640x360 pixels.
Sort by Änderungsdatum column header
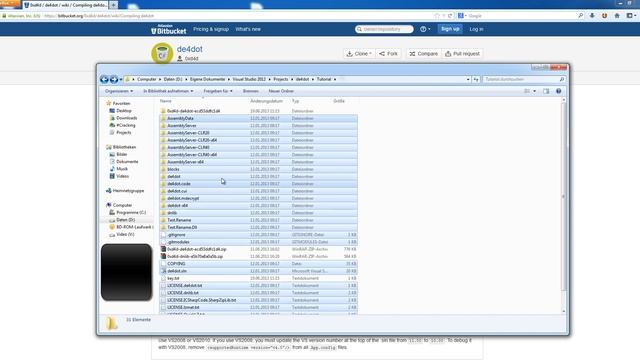click(266, 101)
